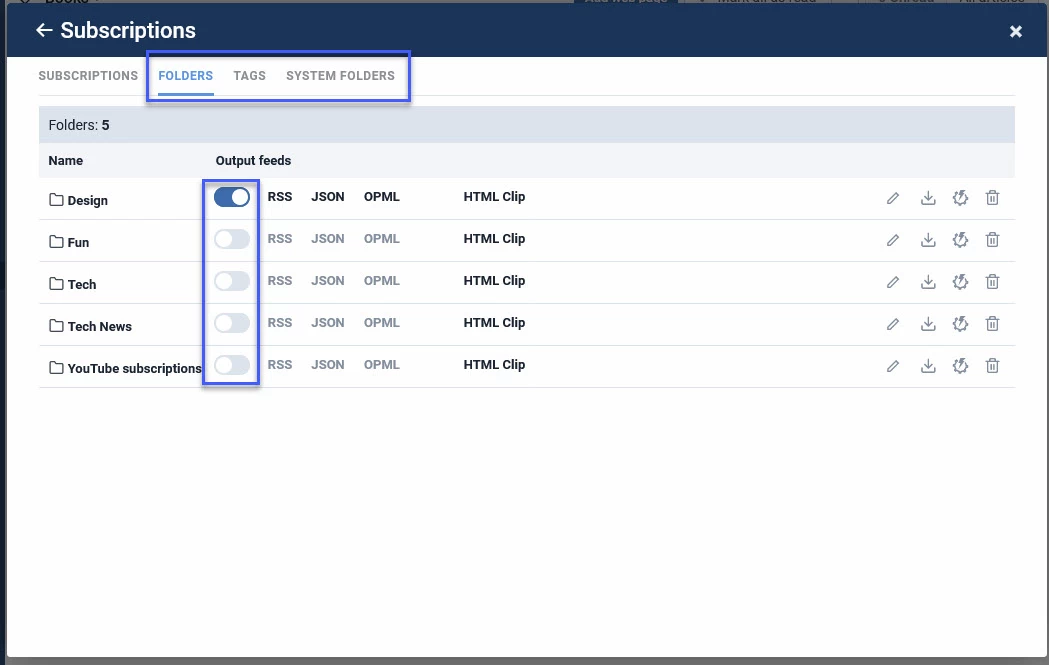Click HTML Clip for the Design folder
This screenshot has width=1049, height=665.
(x=494, y=197)
